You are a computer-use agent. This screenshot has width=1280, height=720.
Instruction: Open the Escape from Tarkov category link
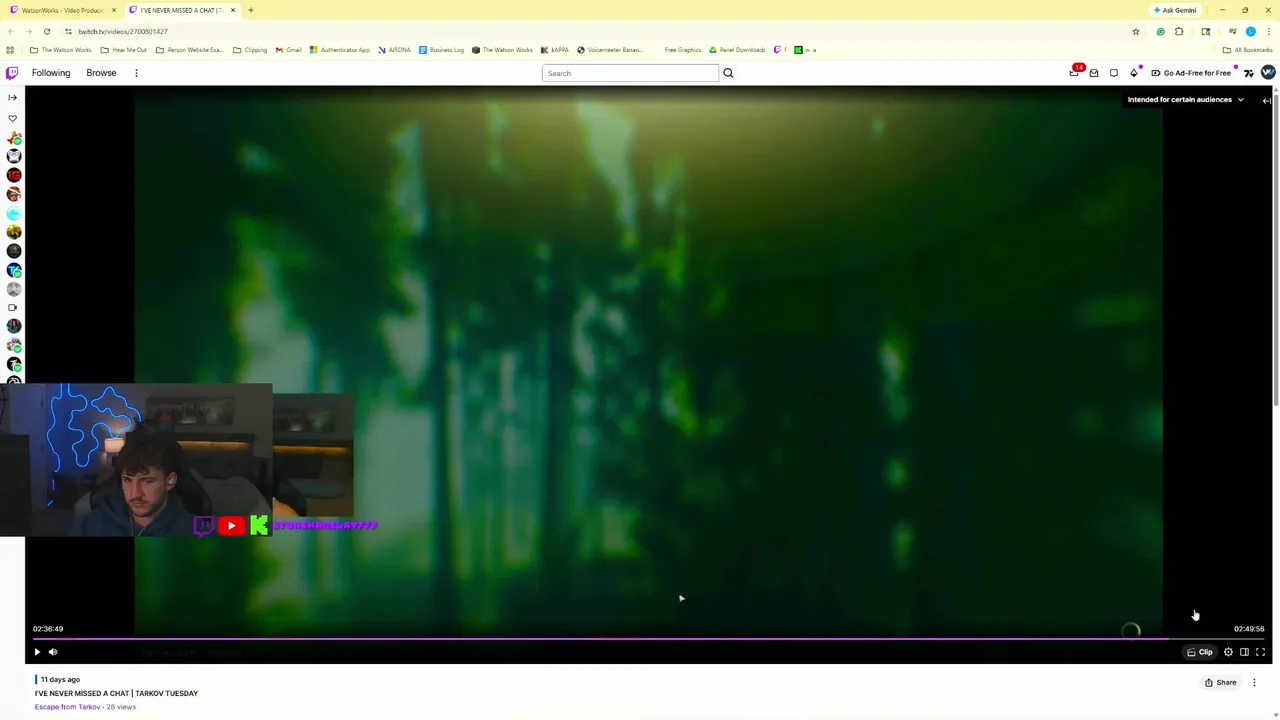pyautogui.click(x=67, y=707)
